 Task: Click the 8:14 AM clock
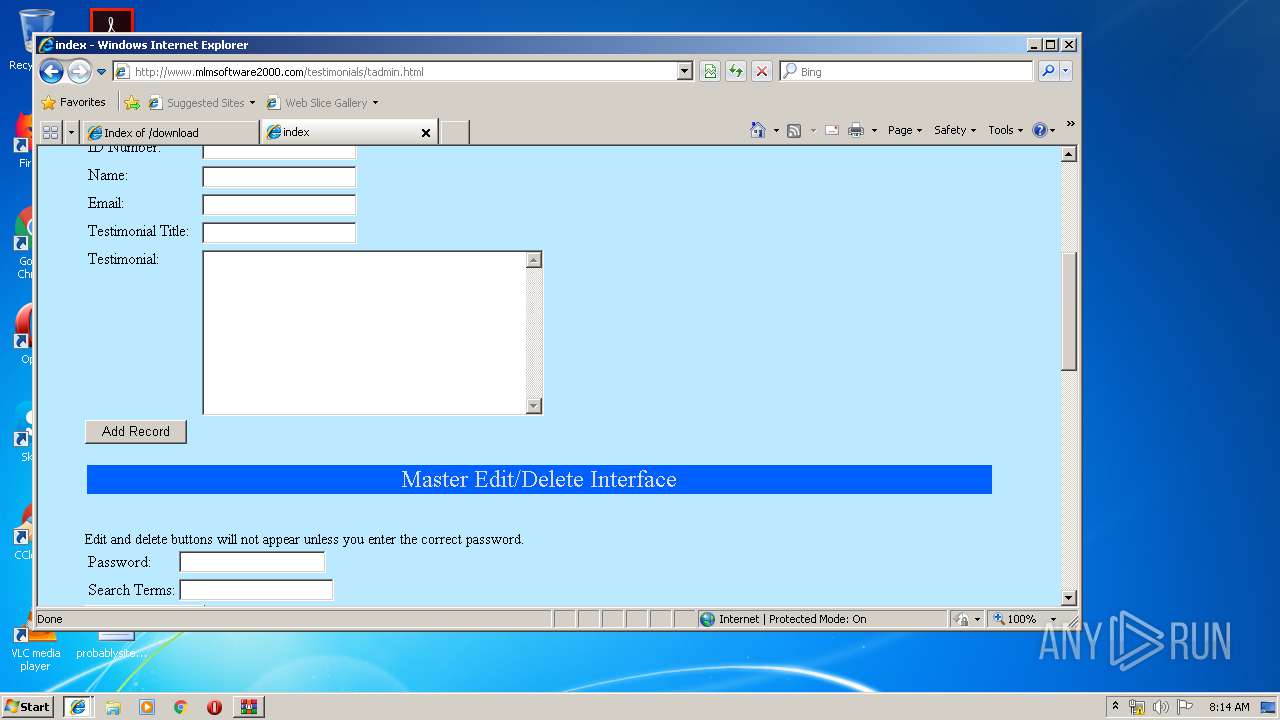click(1229, 707)
